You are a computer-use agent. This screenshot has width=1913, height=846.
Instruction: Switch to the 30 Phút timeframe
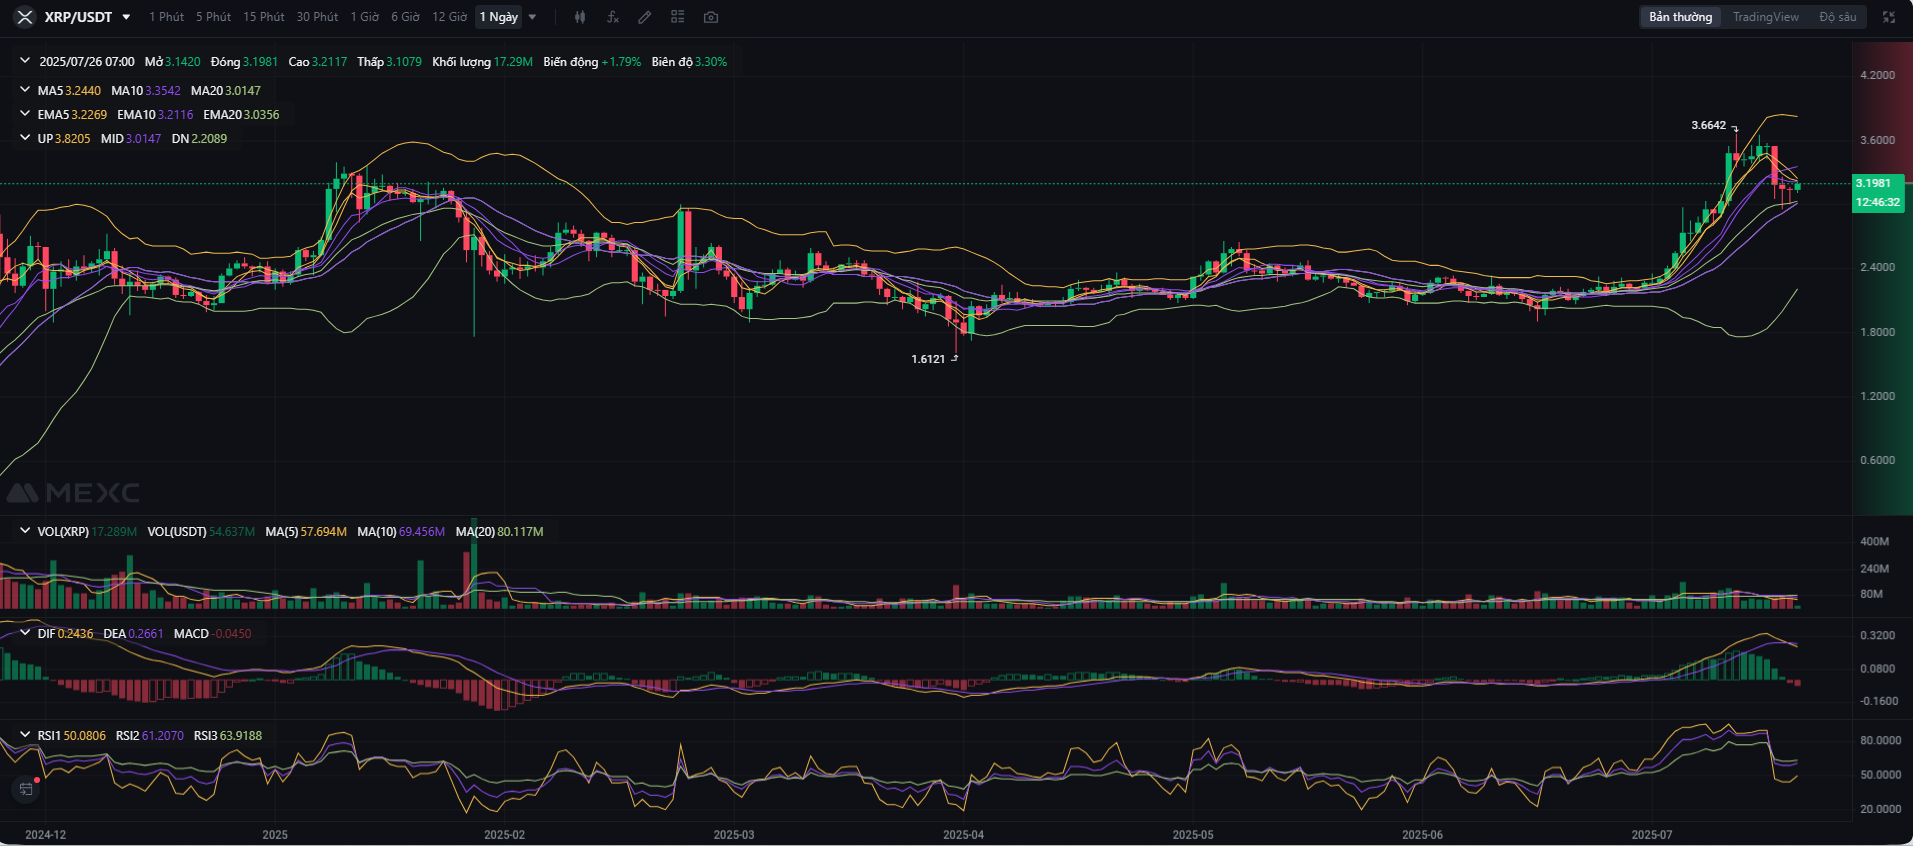click(317, 17)
